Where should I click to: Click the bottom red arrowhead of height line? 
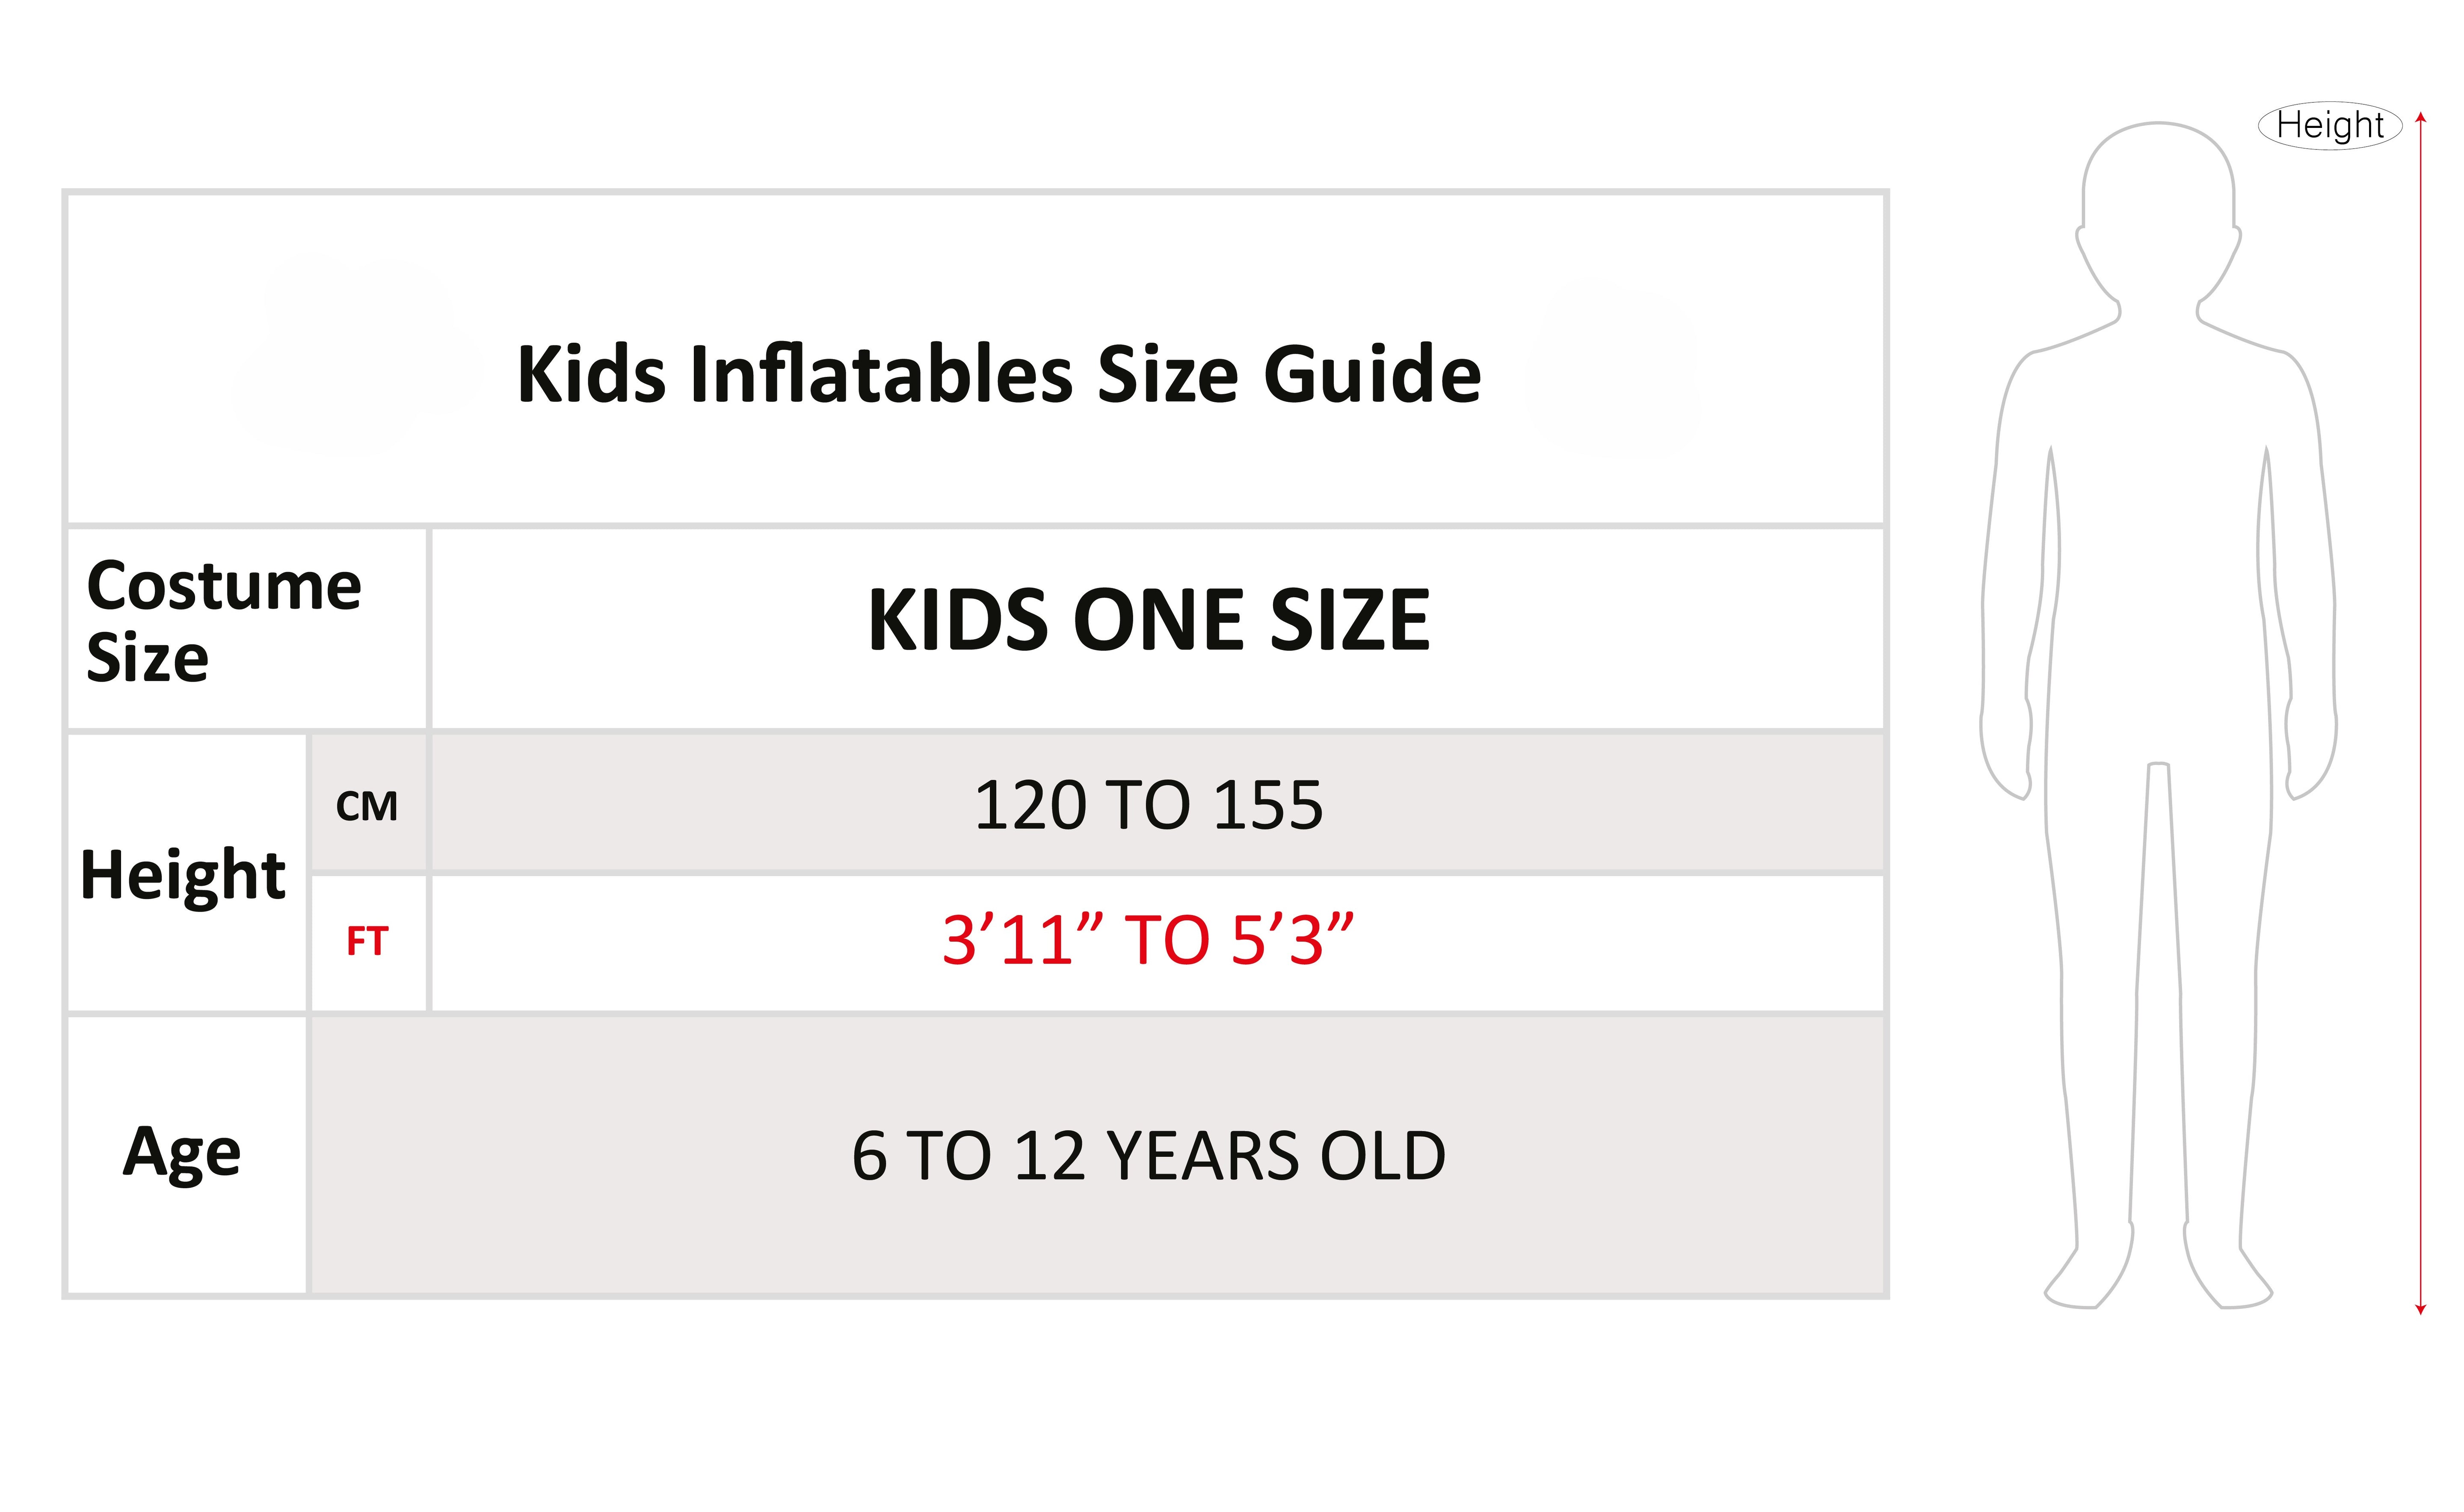tap(2421, 1309)
